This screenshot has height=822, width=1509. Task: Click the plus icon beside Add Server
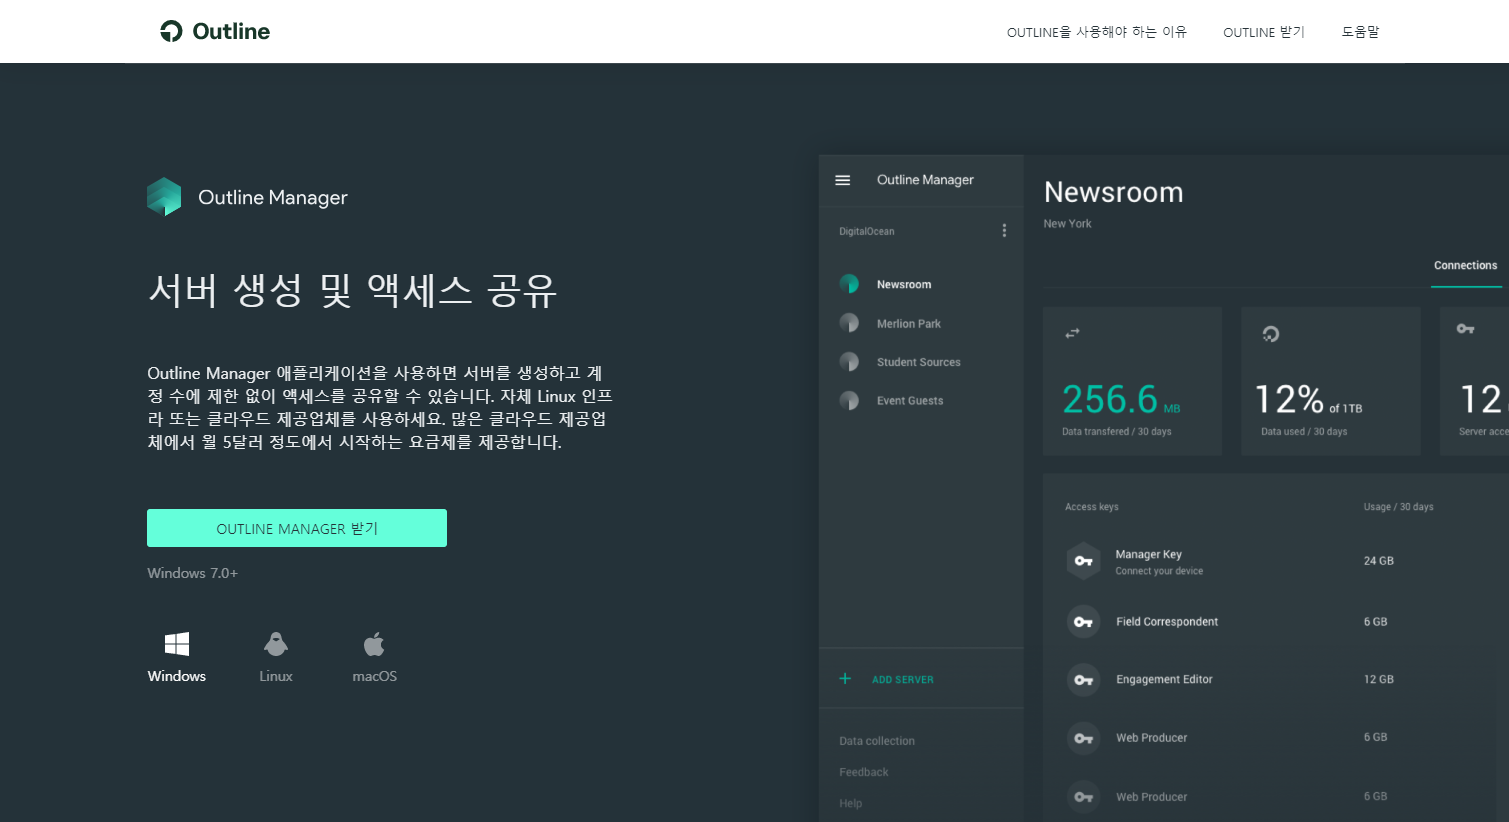(845, 679)
